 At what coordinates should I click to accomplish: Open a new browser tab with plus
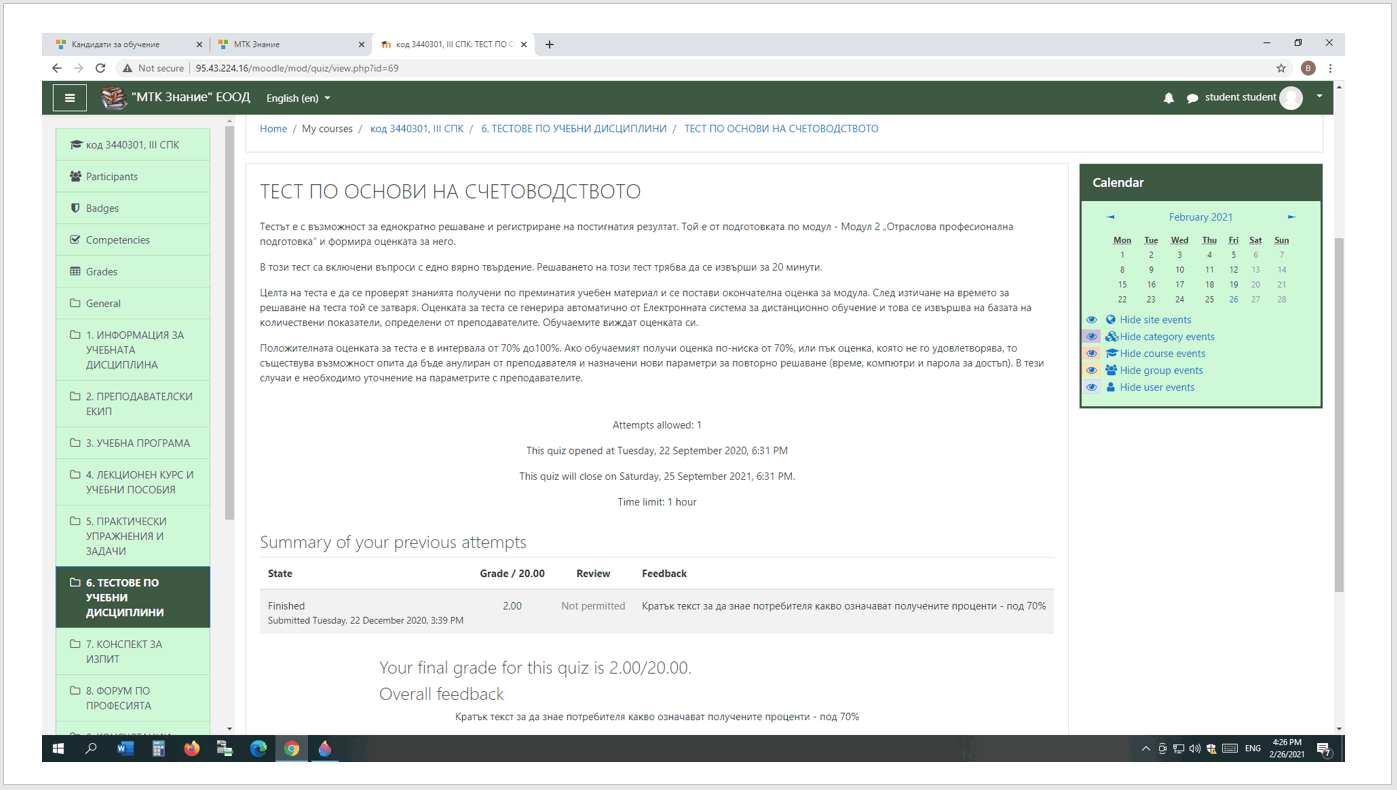coord(549,44)
